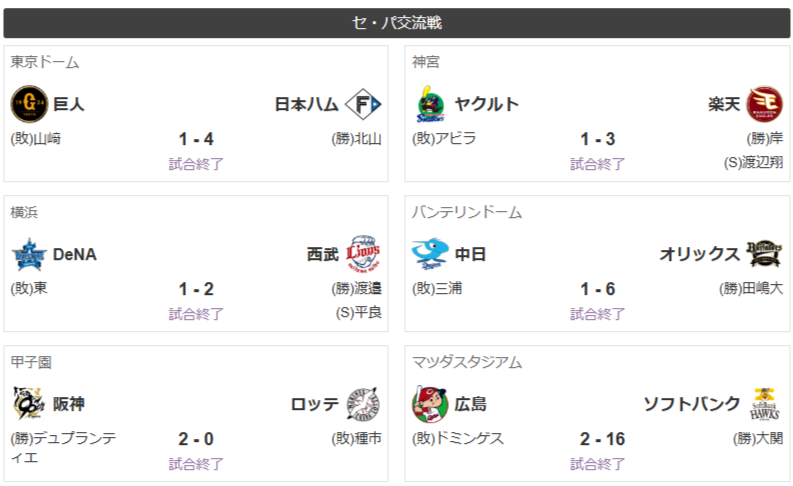Screen dimensions: 793x486
Task: Open 試合終了 link for 巨人 vs 日本ハム
Action: [196, 164]
